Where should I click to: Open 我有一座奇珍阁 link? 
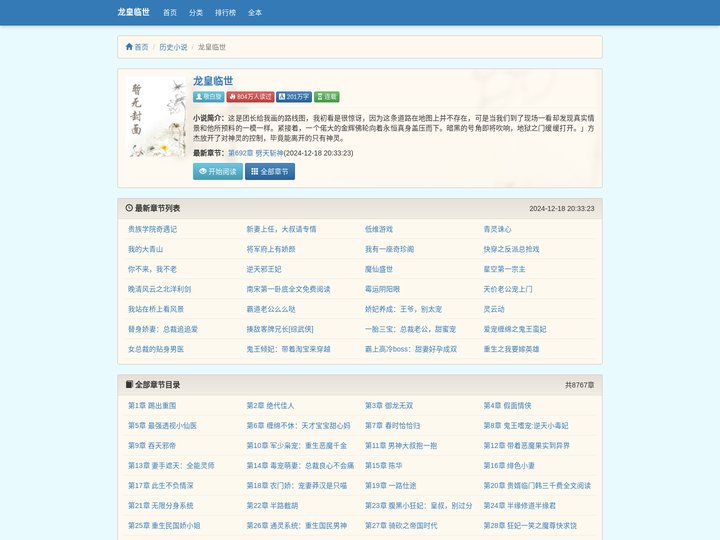[389, 249]
